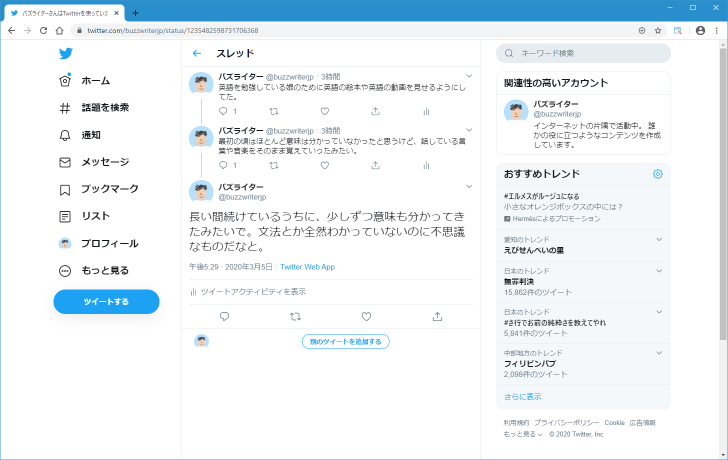Expand options for フィリピンパブ trend

click(659, 353)
